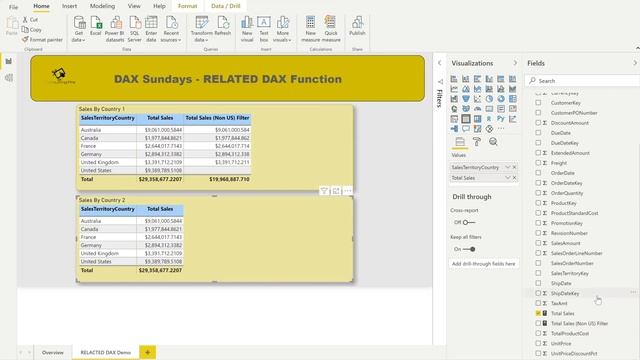Insert a New visual
This screenshot has height=360, width=640.
tap(247, 29)
